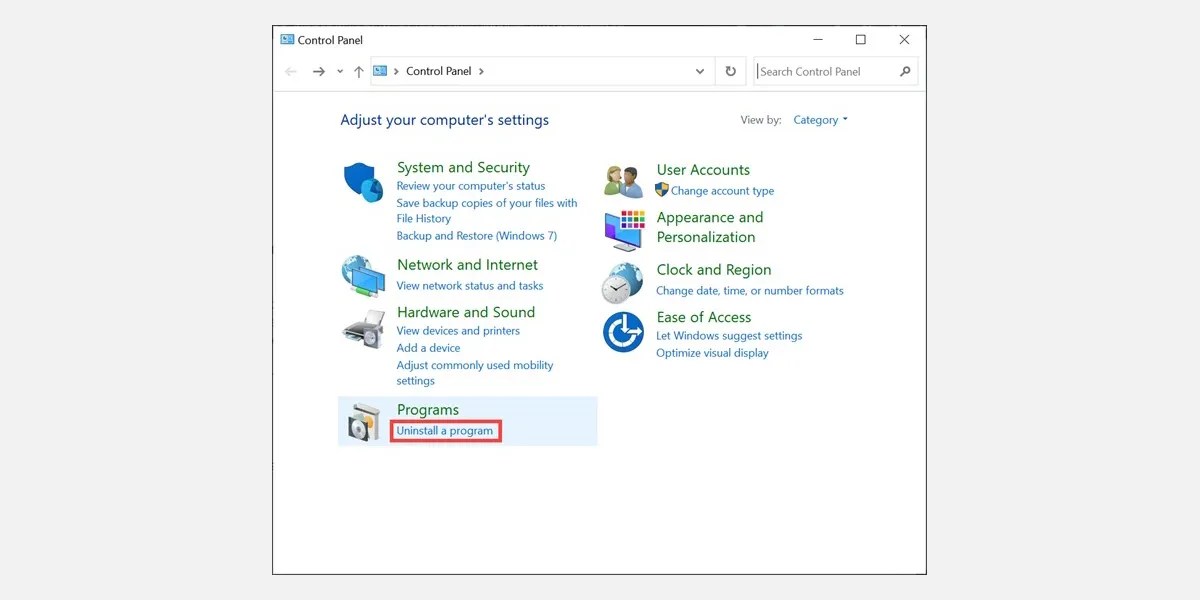Expand the Control Panel breadcrumb arrow
The image size is (1200, 600).
[x=480, y=71]
